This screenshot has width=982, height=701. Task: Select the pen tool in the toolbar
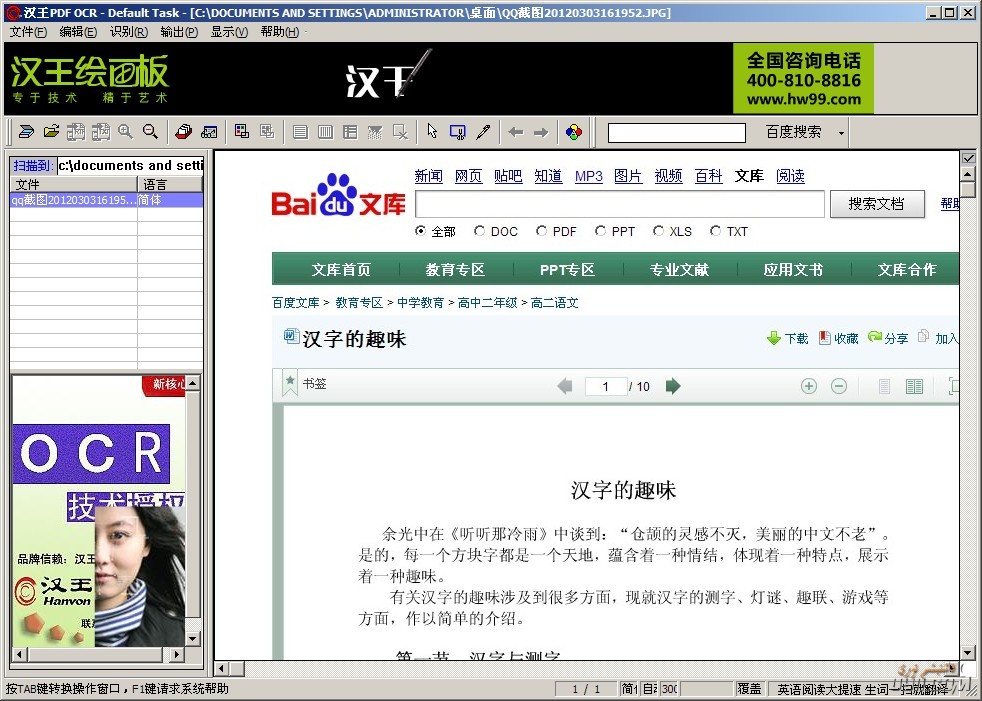point(483,132)
